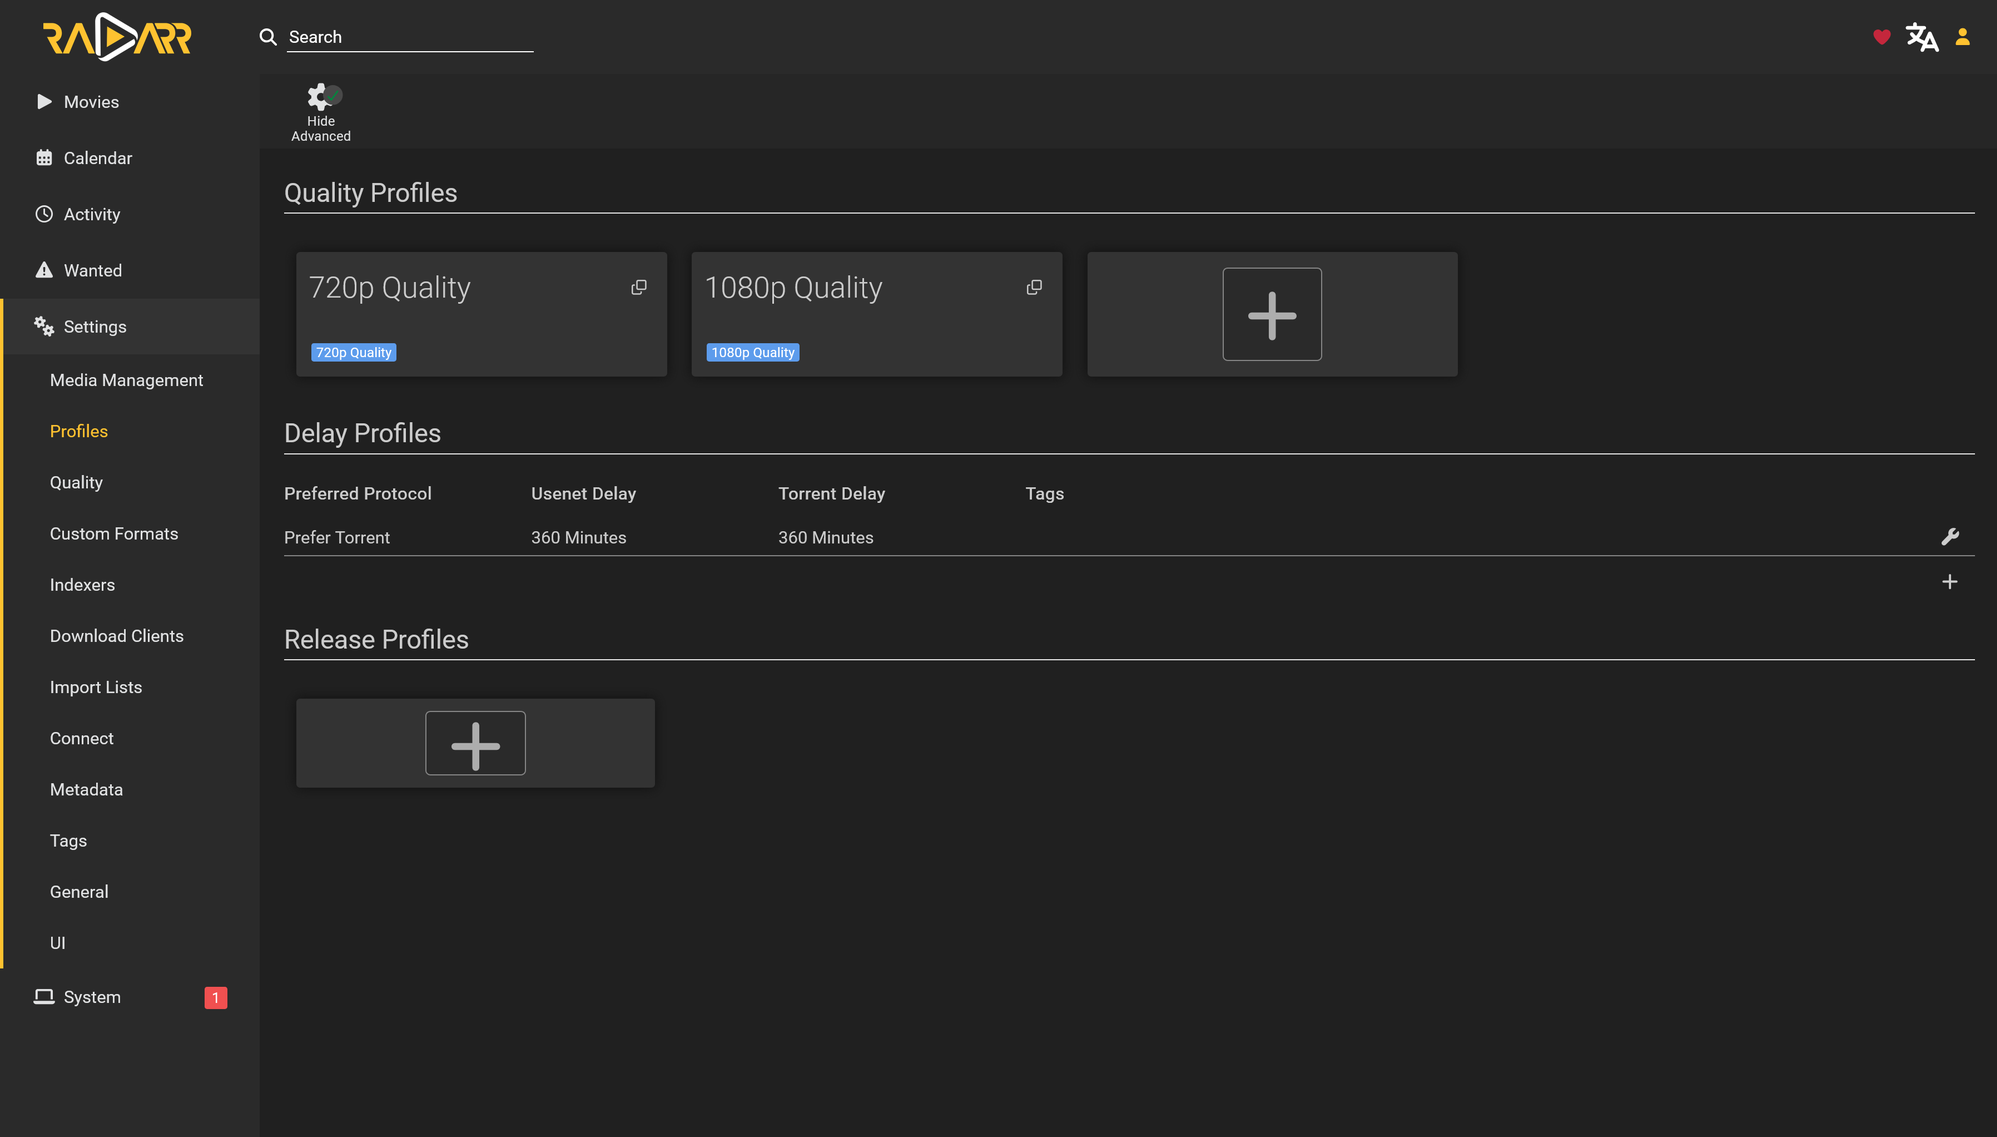Open Indexers settings
This screenshot has height=1137, width=1997.
(x=82, y=585)
